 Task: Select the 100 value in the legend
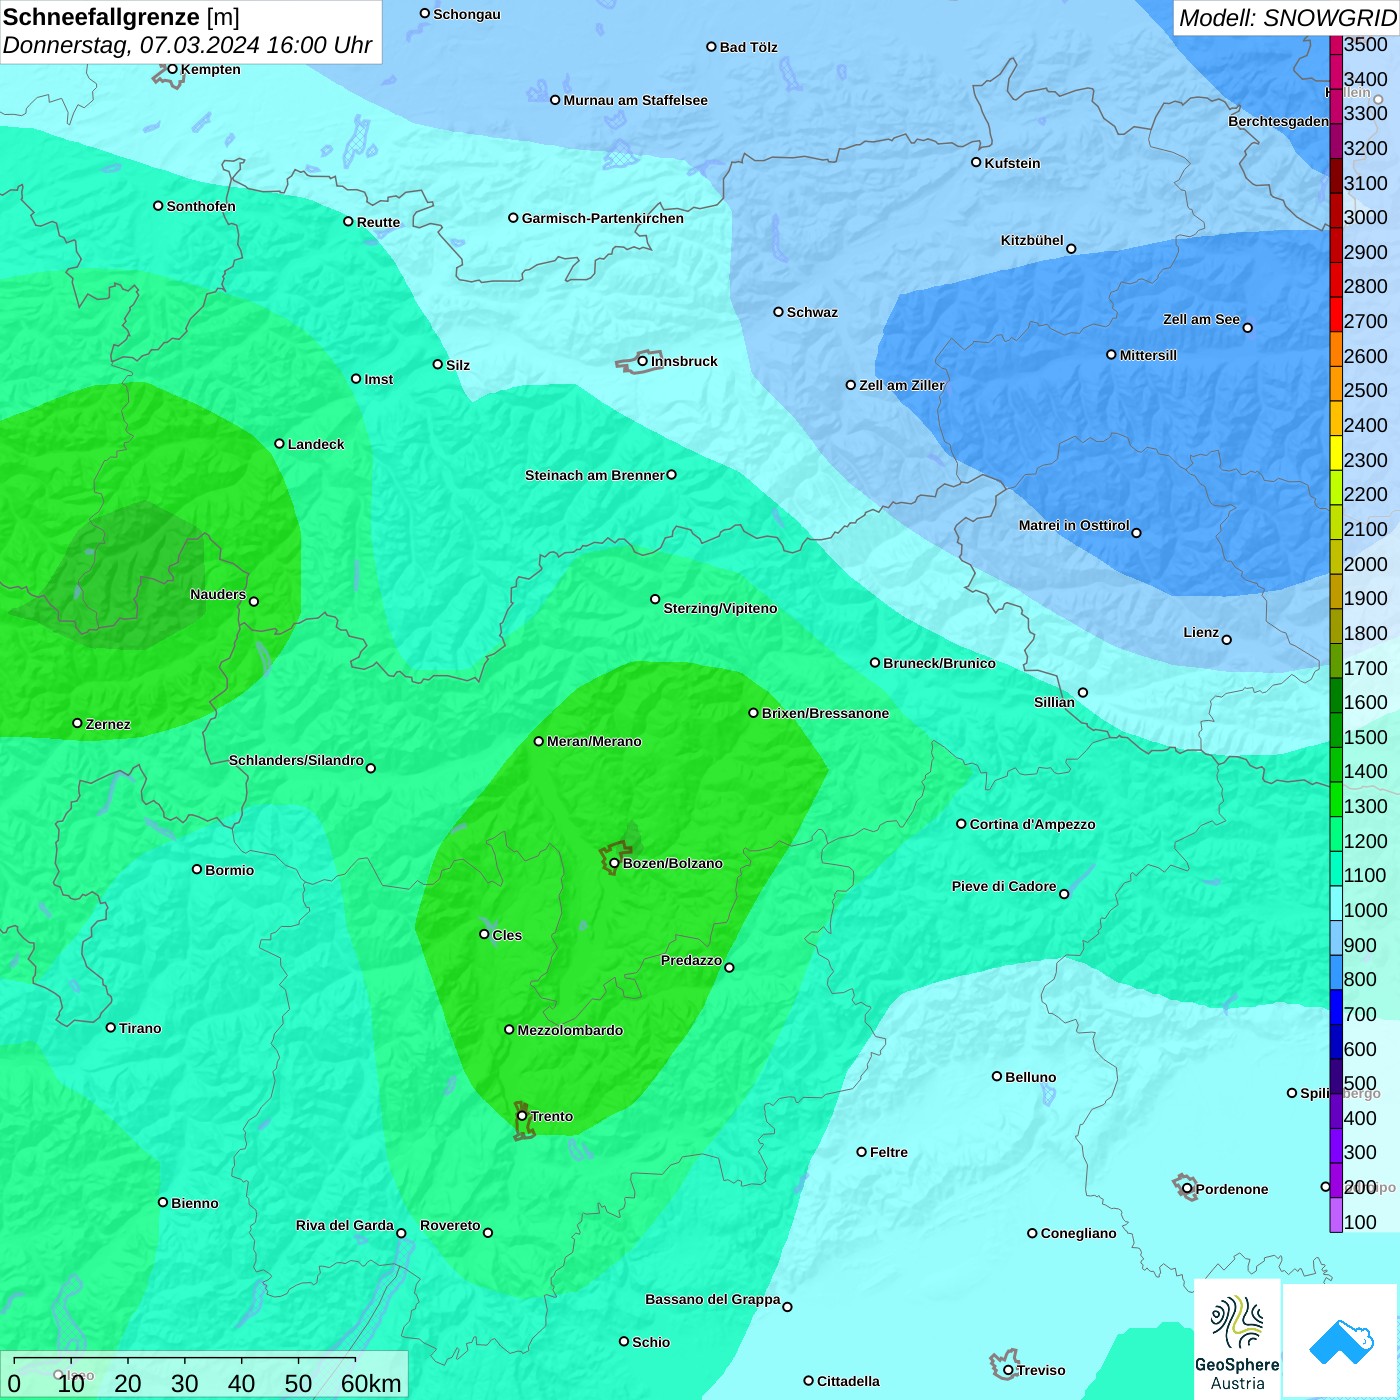point(1361,1222)
